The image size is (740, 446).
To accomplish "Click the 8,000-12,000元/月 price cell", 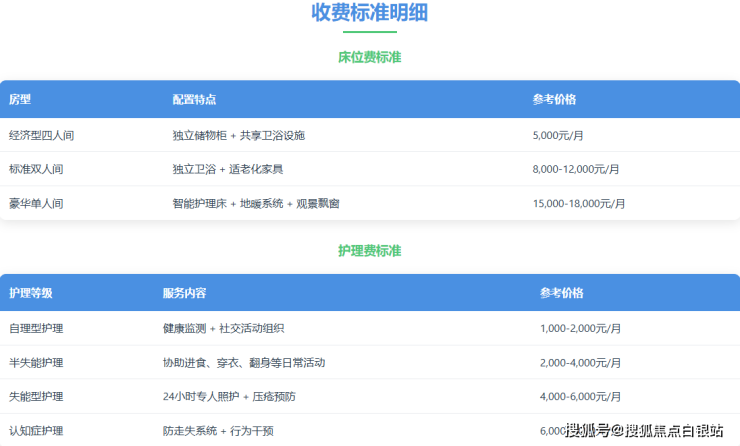I will (576, 169).
